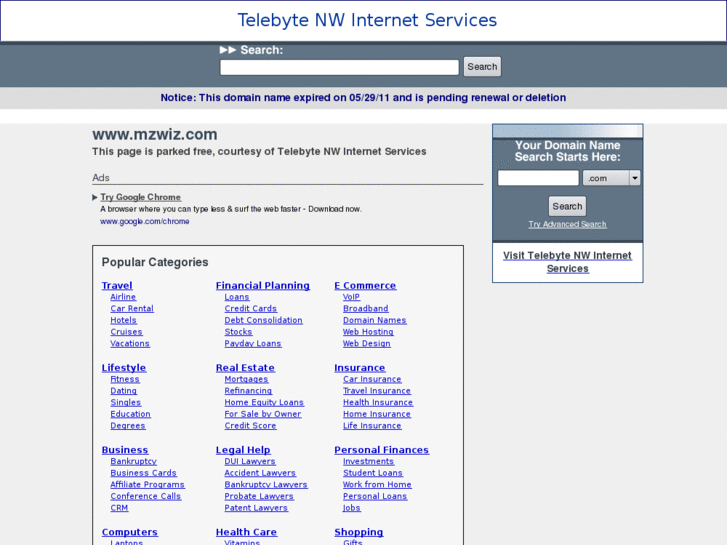Open the Business category

coord(125,450)
